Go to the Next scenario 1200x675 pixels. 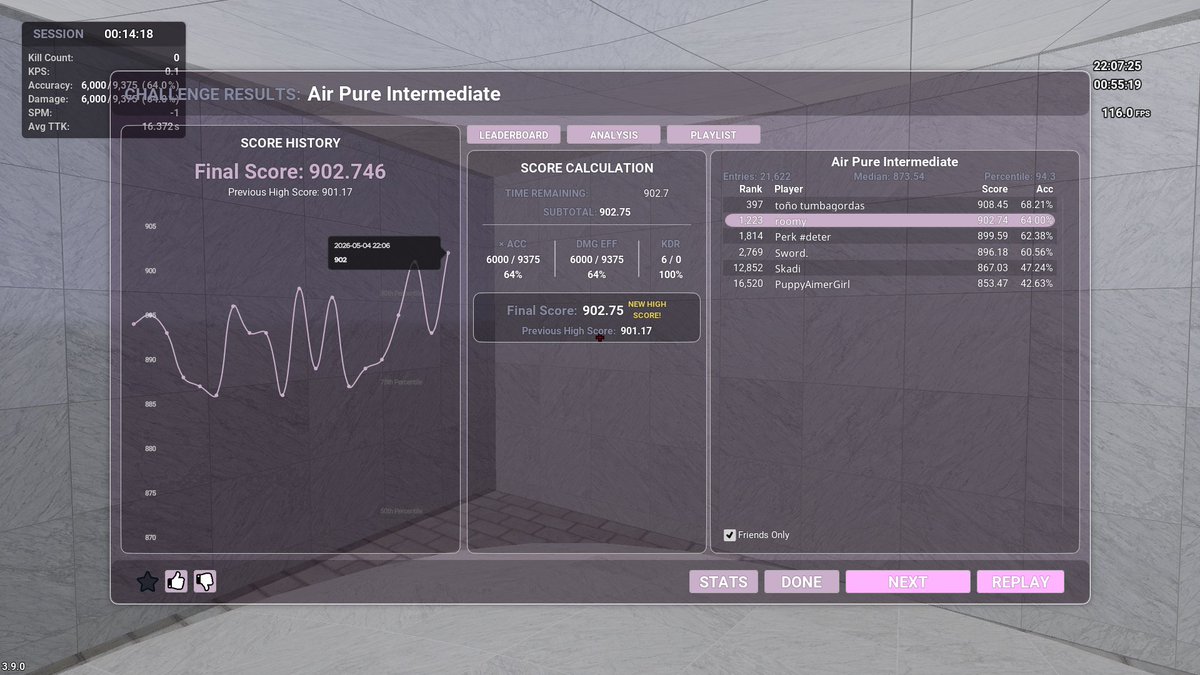[908, 582]
